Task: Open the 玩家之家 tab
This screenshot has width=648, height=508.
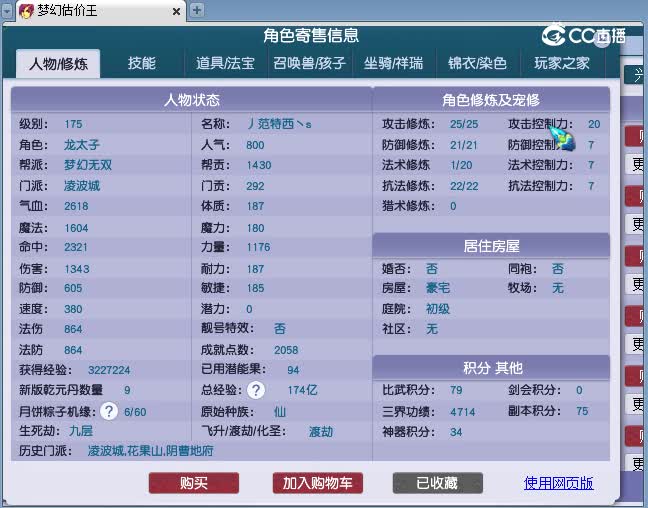Action: (562, 63)
